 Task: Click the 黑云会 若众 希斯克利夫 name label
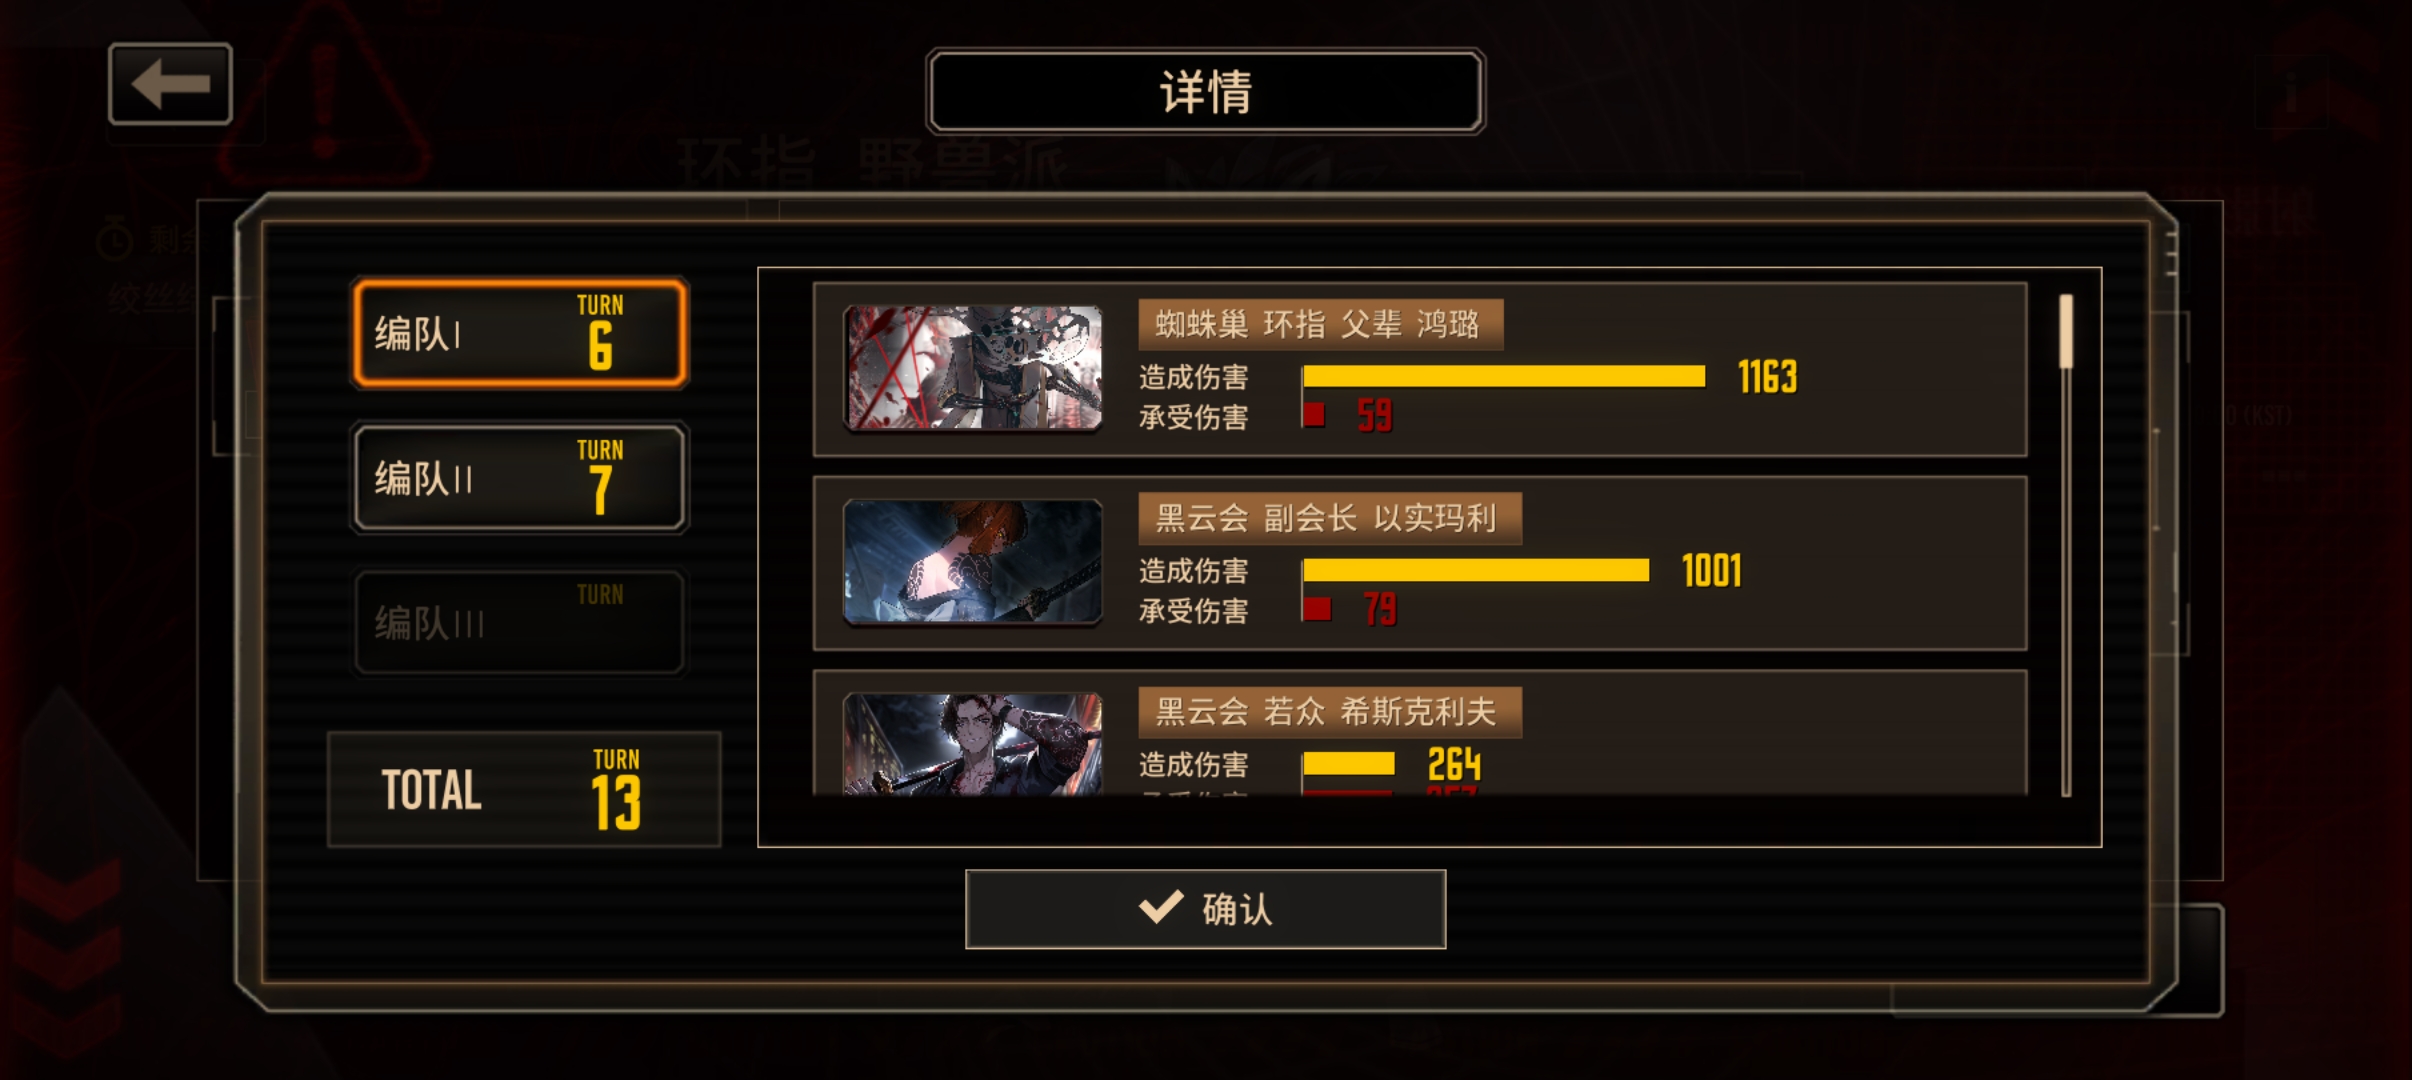tap(1330, 712)
